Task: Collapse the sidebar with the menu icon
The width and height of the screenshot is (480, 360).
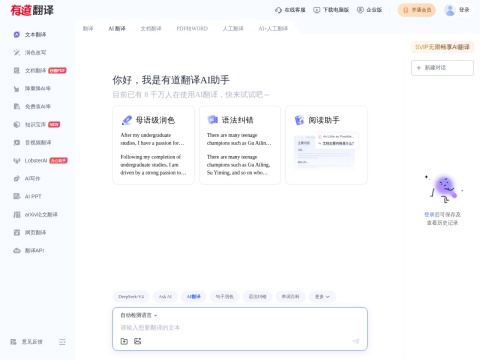Action: [62, 342]
